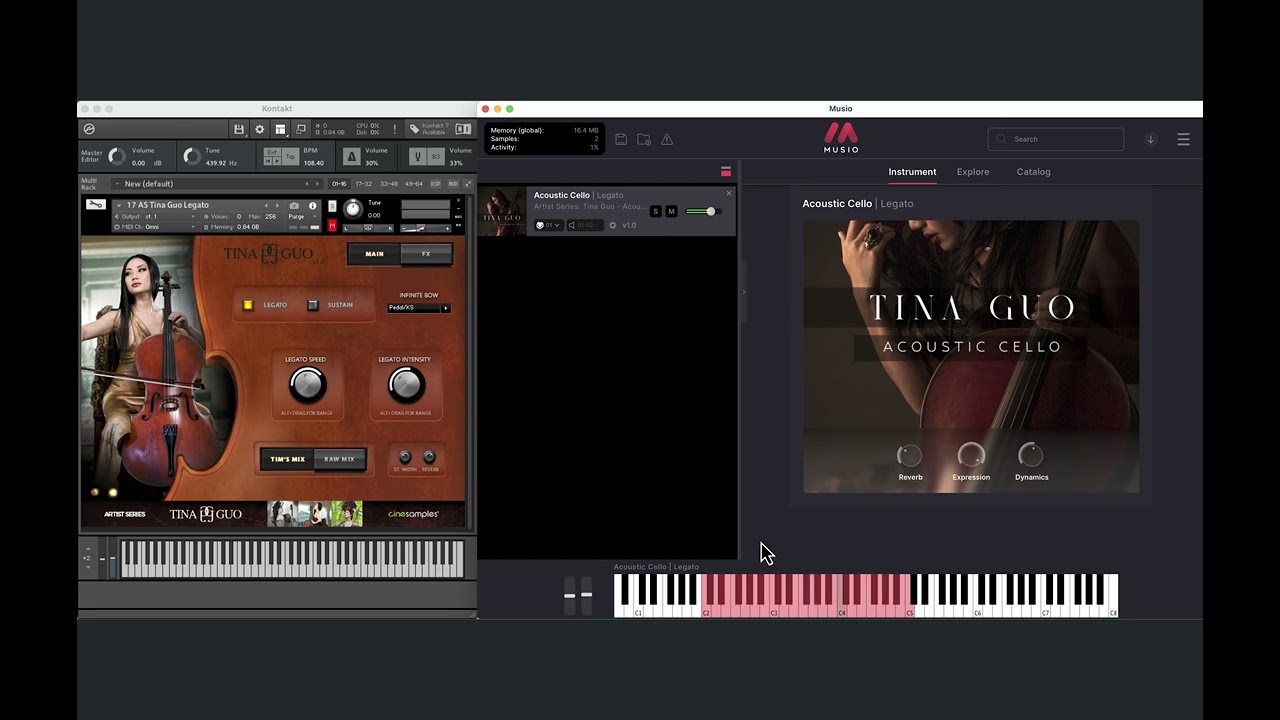
Task: Adjust the Acoustic Cello volume slider
Action: tap(702, 211)
